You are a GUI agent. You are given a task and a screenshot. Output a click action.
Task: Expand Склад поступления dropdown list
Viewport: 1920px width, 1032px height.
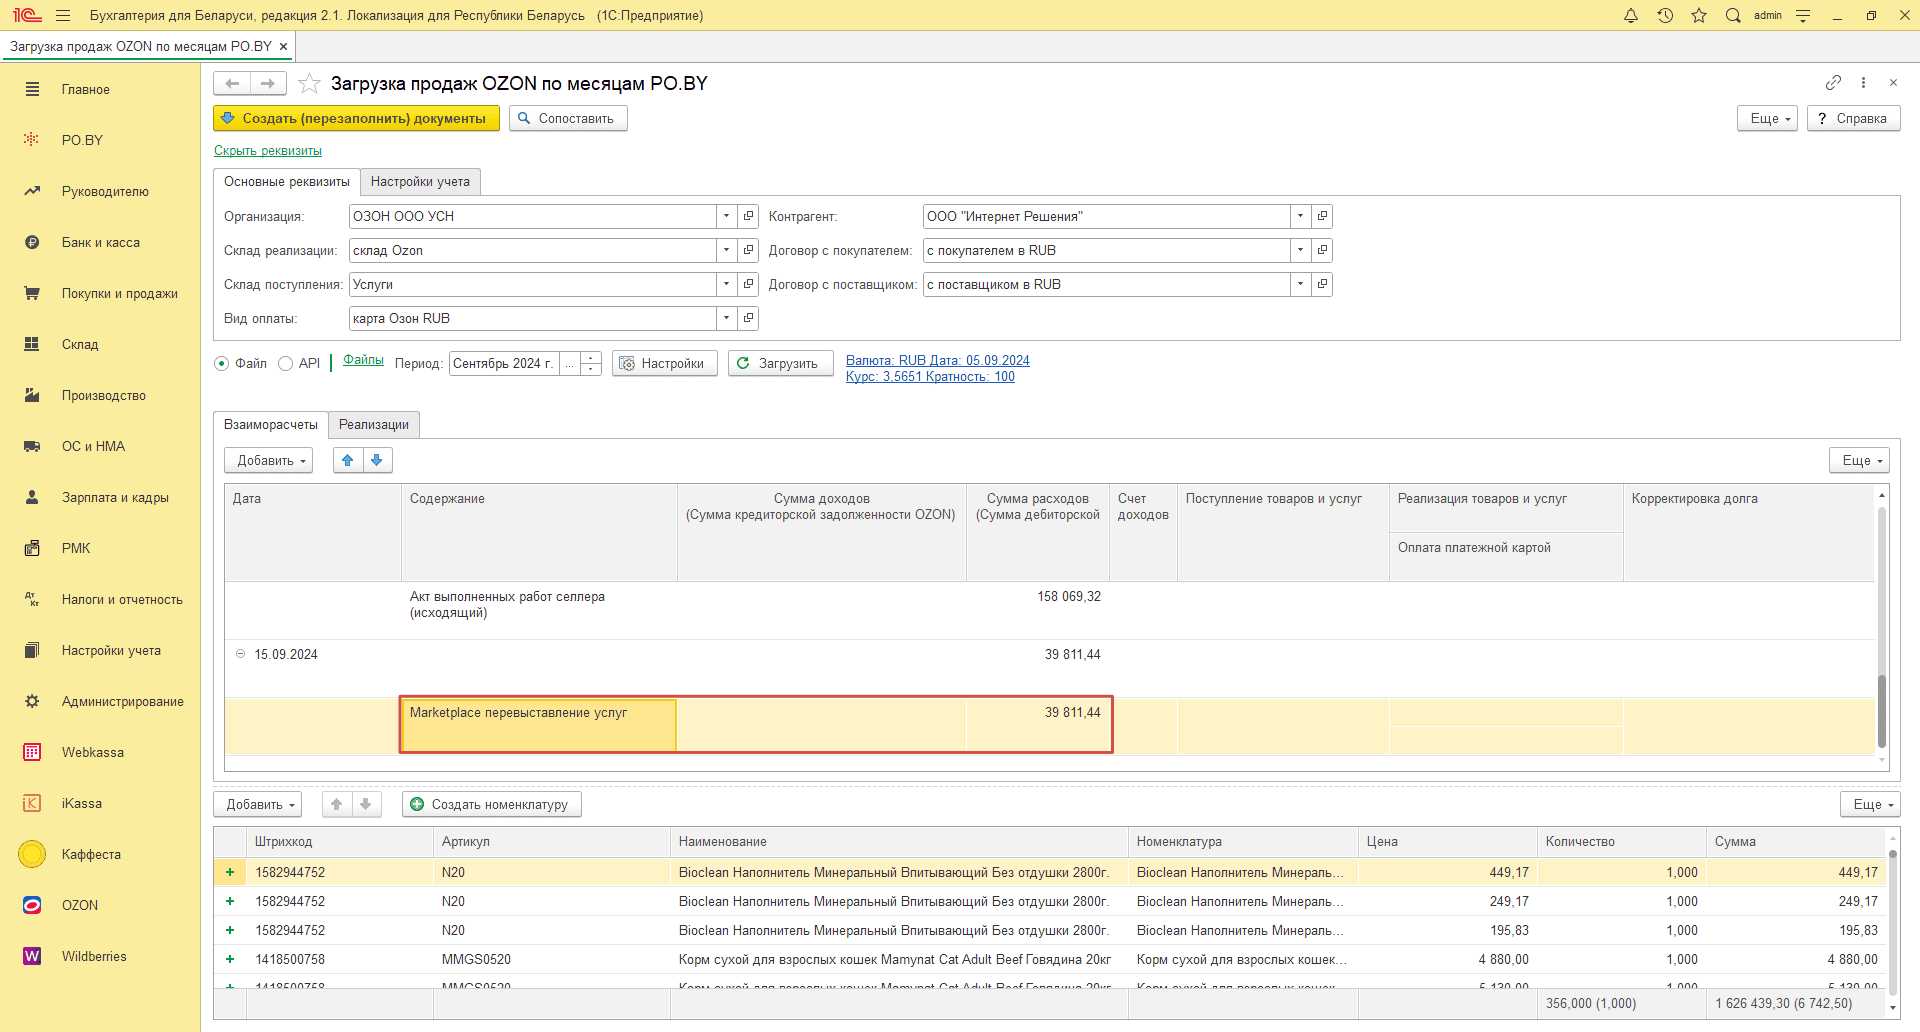coord(727,284)
